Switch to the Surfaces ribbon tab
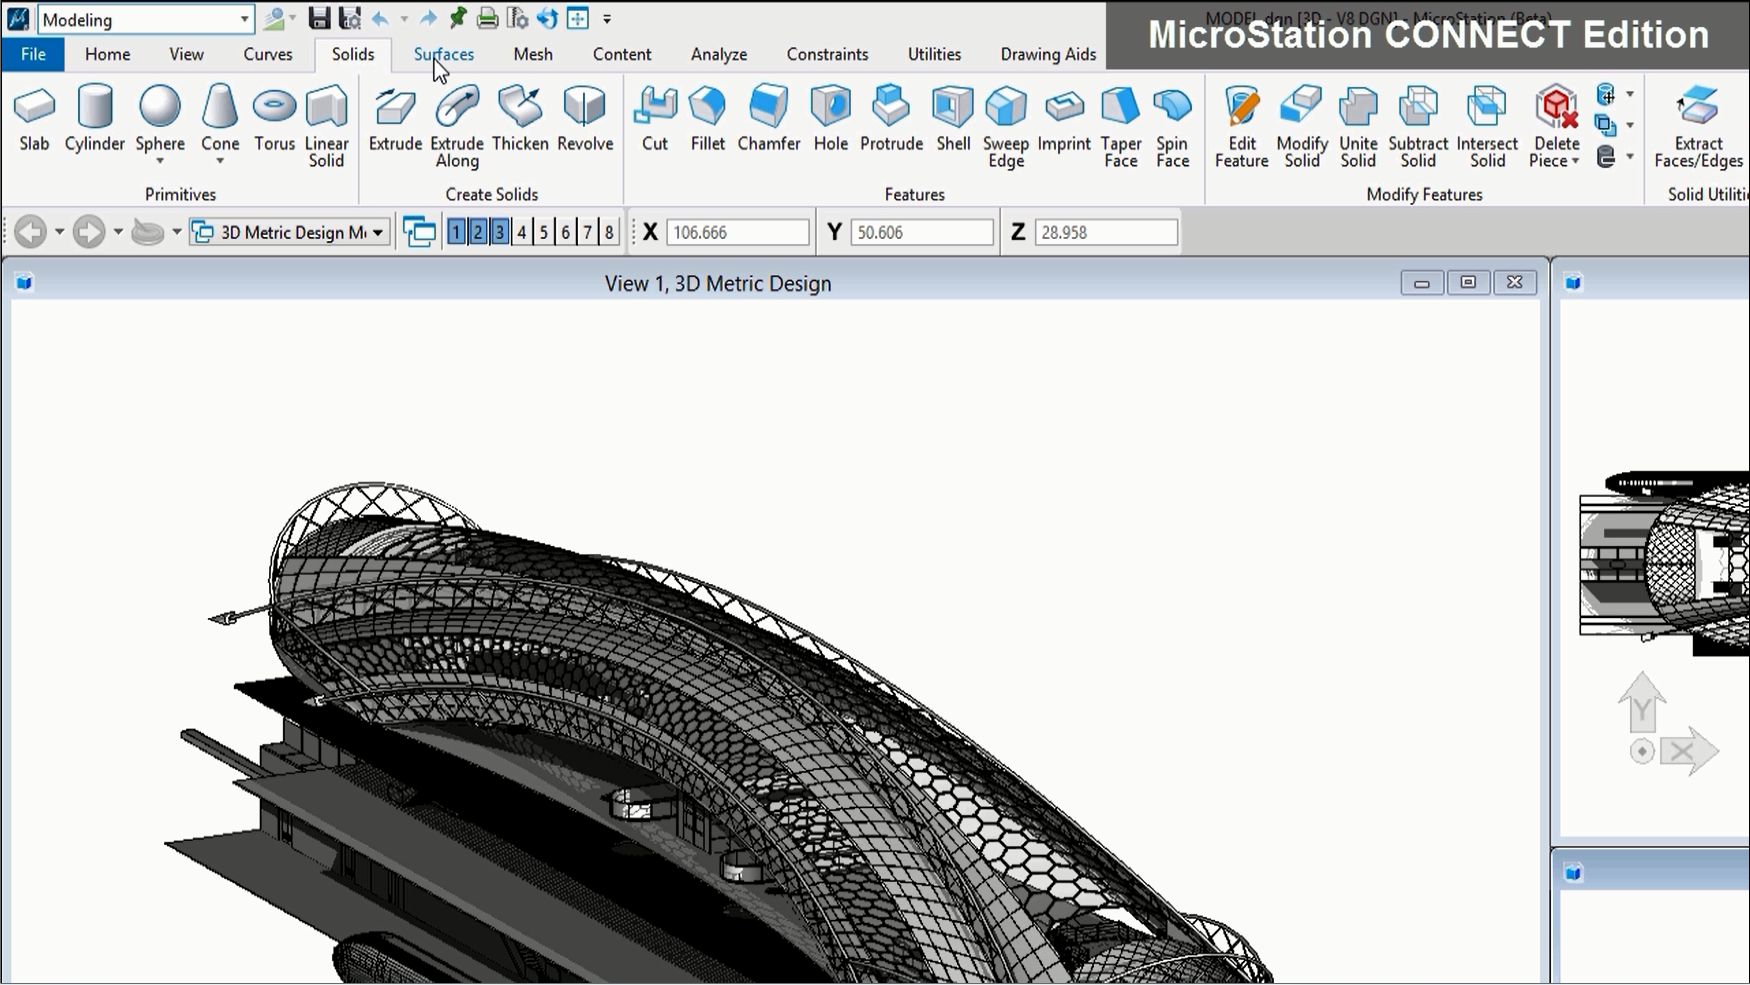The width and height of the screenshot is (1750, 985). 444,54
